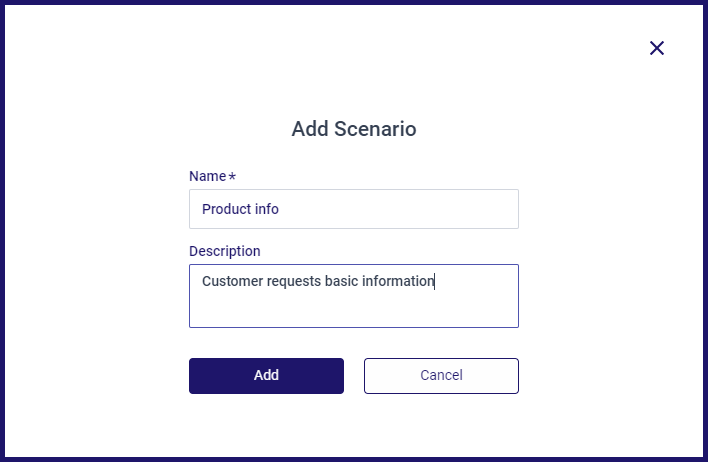Close the Add Scenario dialog with the X icon
The width and height of the screenshot is (708, 462).
(x=657, y=48)
